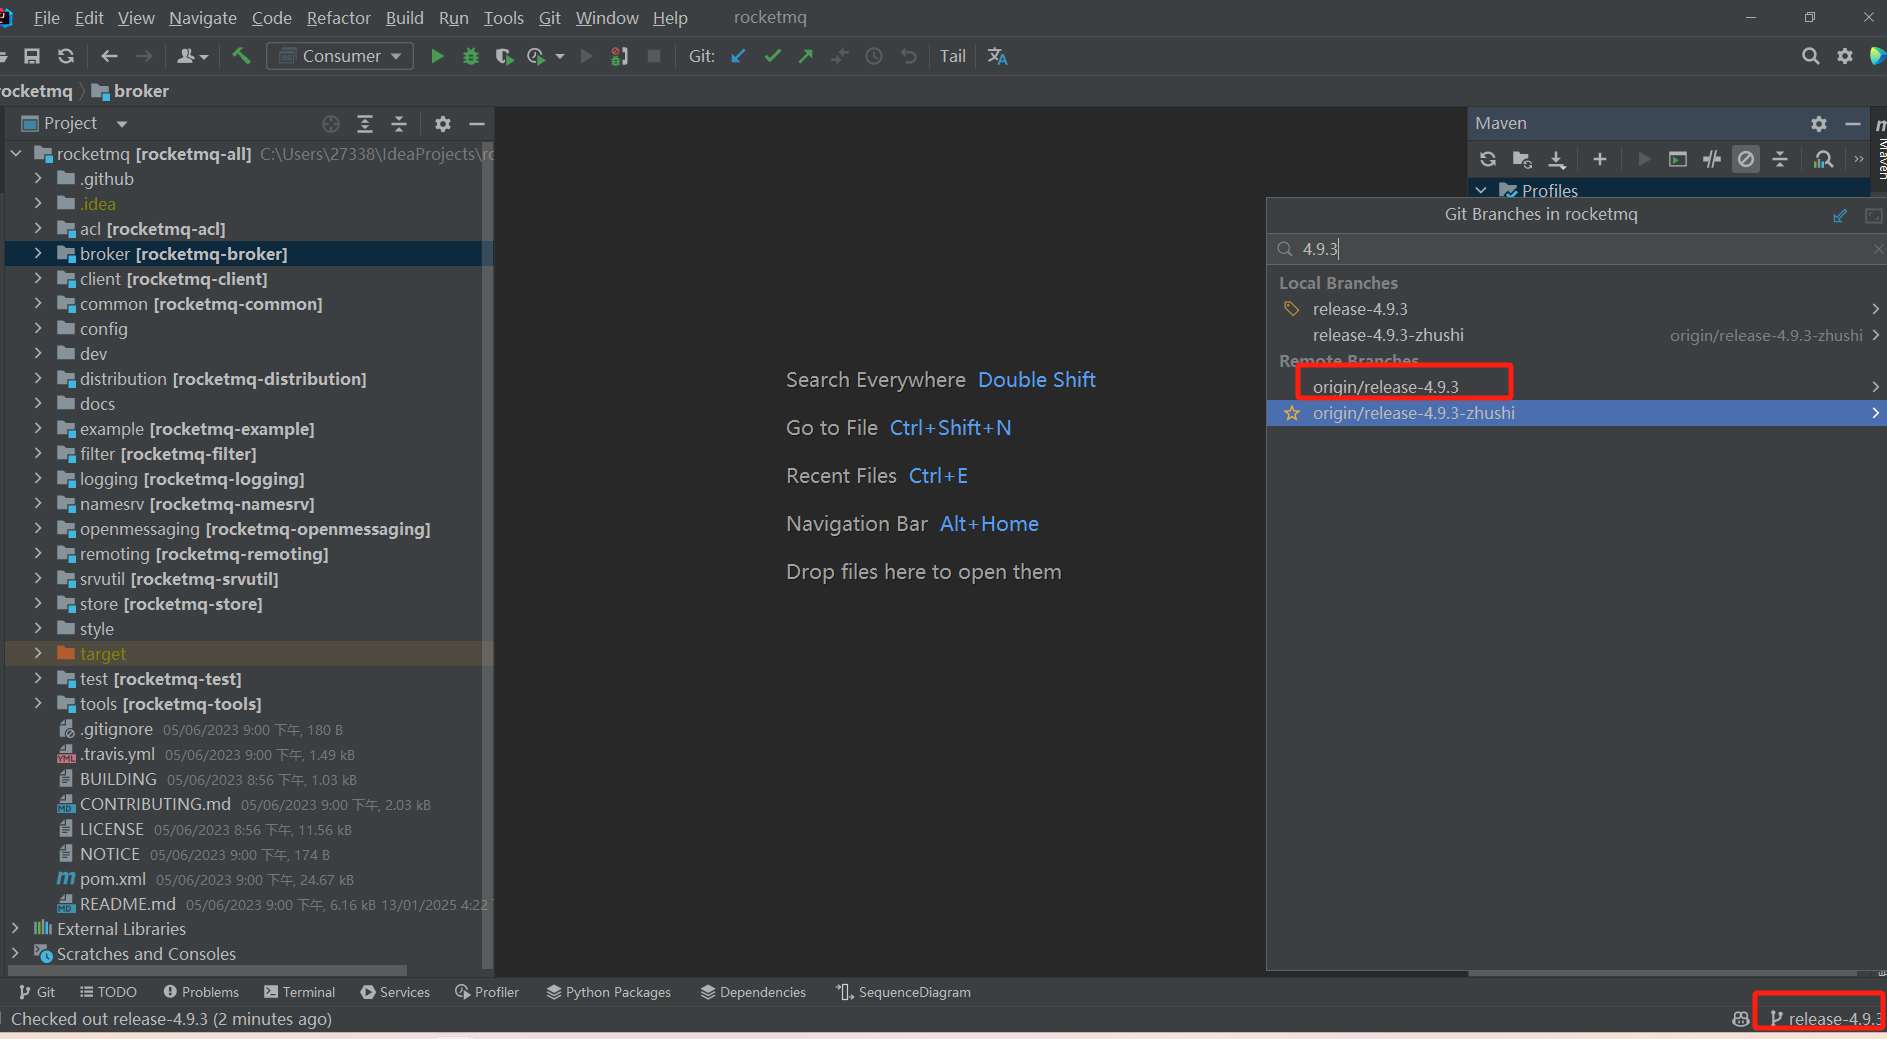Click the Save All toolbar icon

[32, 56]
